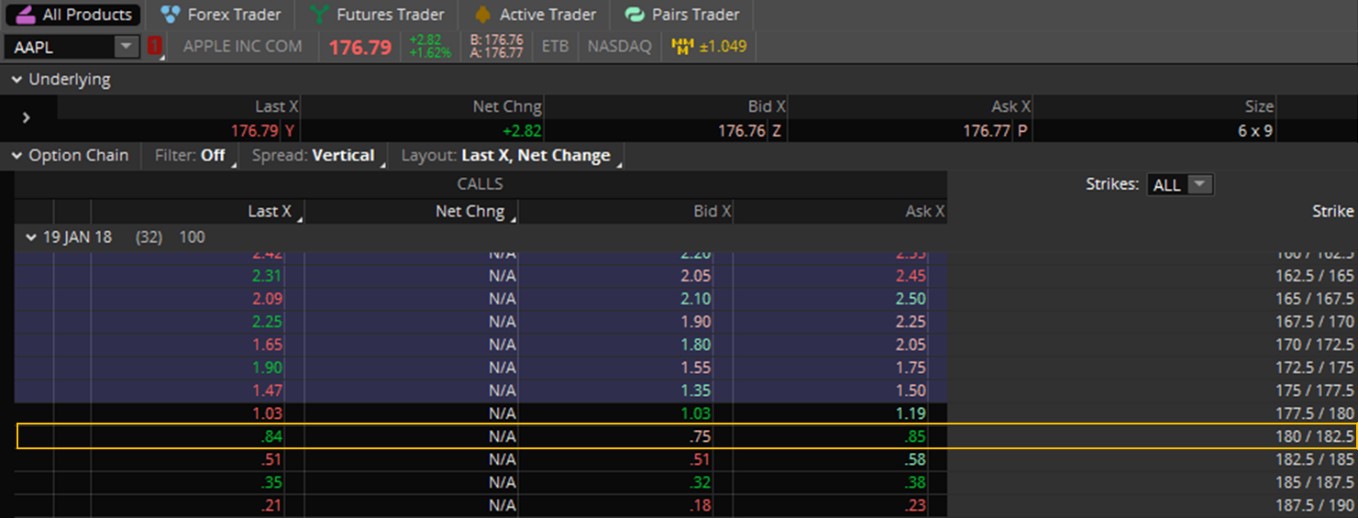Click the red link number 1 icon
The height and width of the screenshot is (518, 1358).
[155, 47]
